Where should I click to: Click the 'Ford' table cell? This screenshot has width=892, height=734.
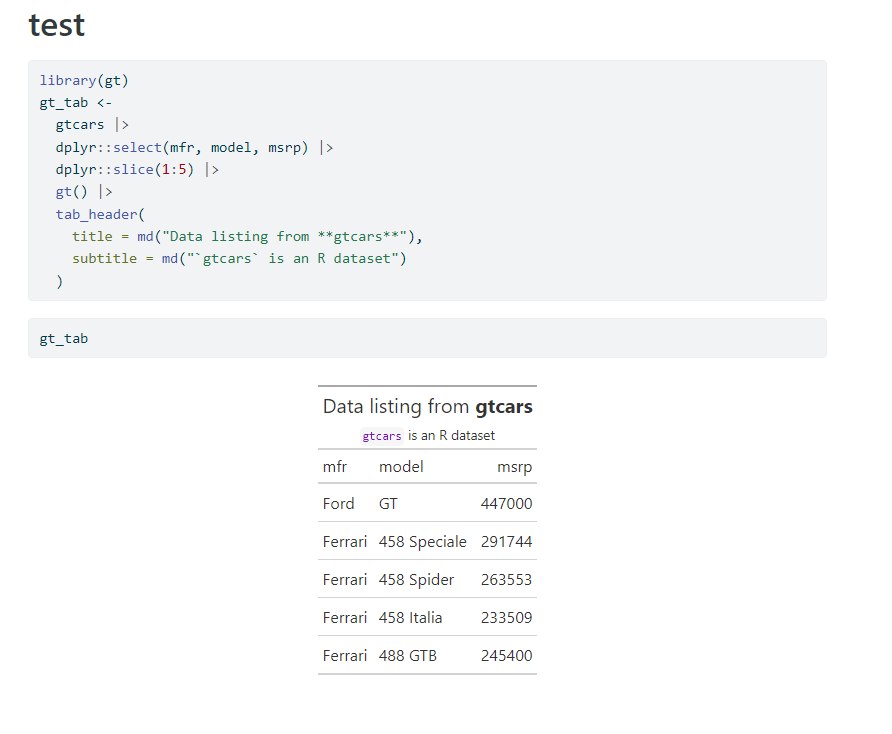(338, 504)
